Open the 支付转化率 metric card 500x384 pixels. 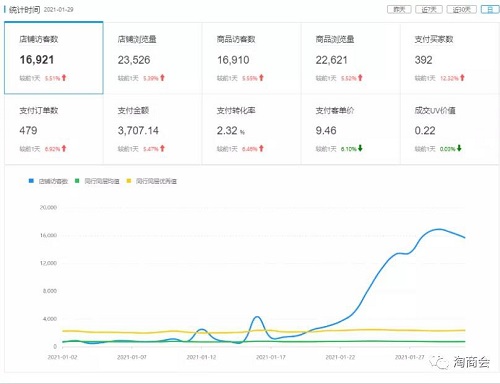(251, 129)
